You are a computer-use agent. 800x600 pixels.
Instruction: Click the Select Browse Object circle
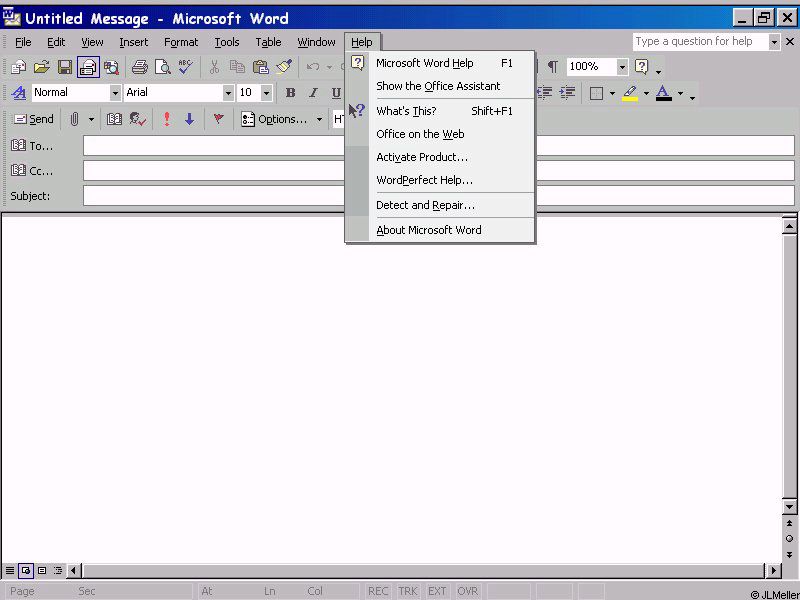point(789,539)
